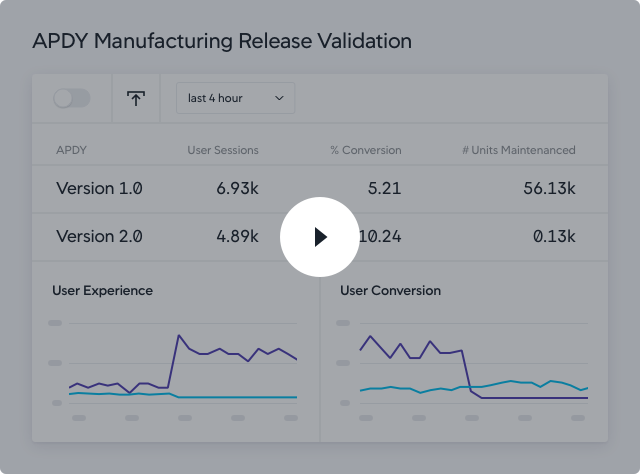
Task: Click the 0.13k units value
Action: click(554, 236)
